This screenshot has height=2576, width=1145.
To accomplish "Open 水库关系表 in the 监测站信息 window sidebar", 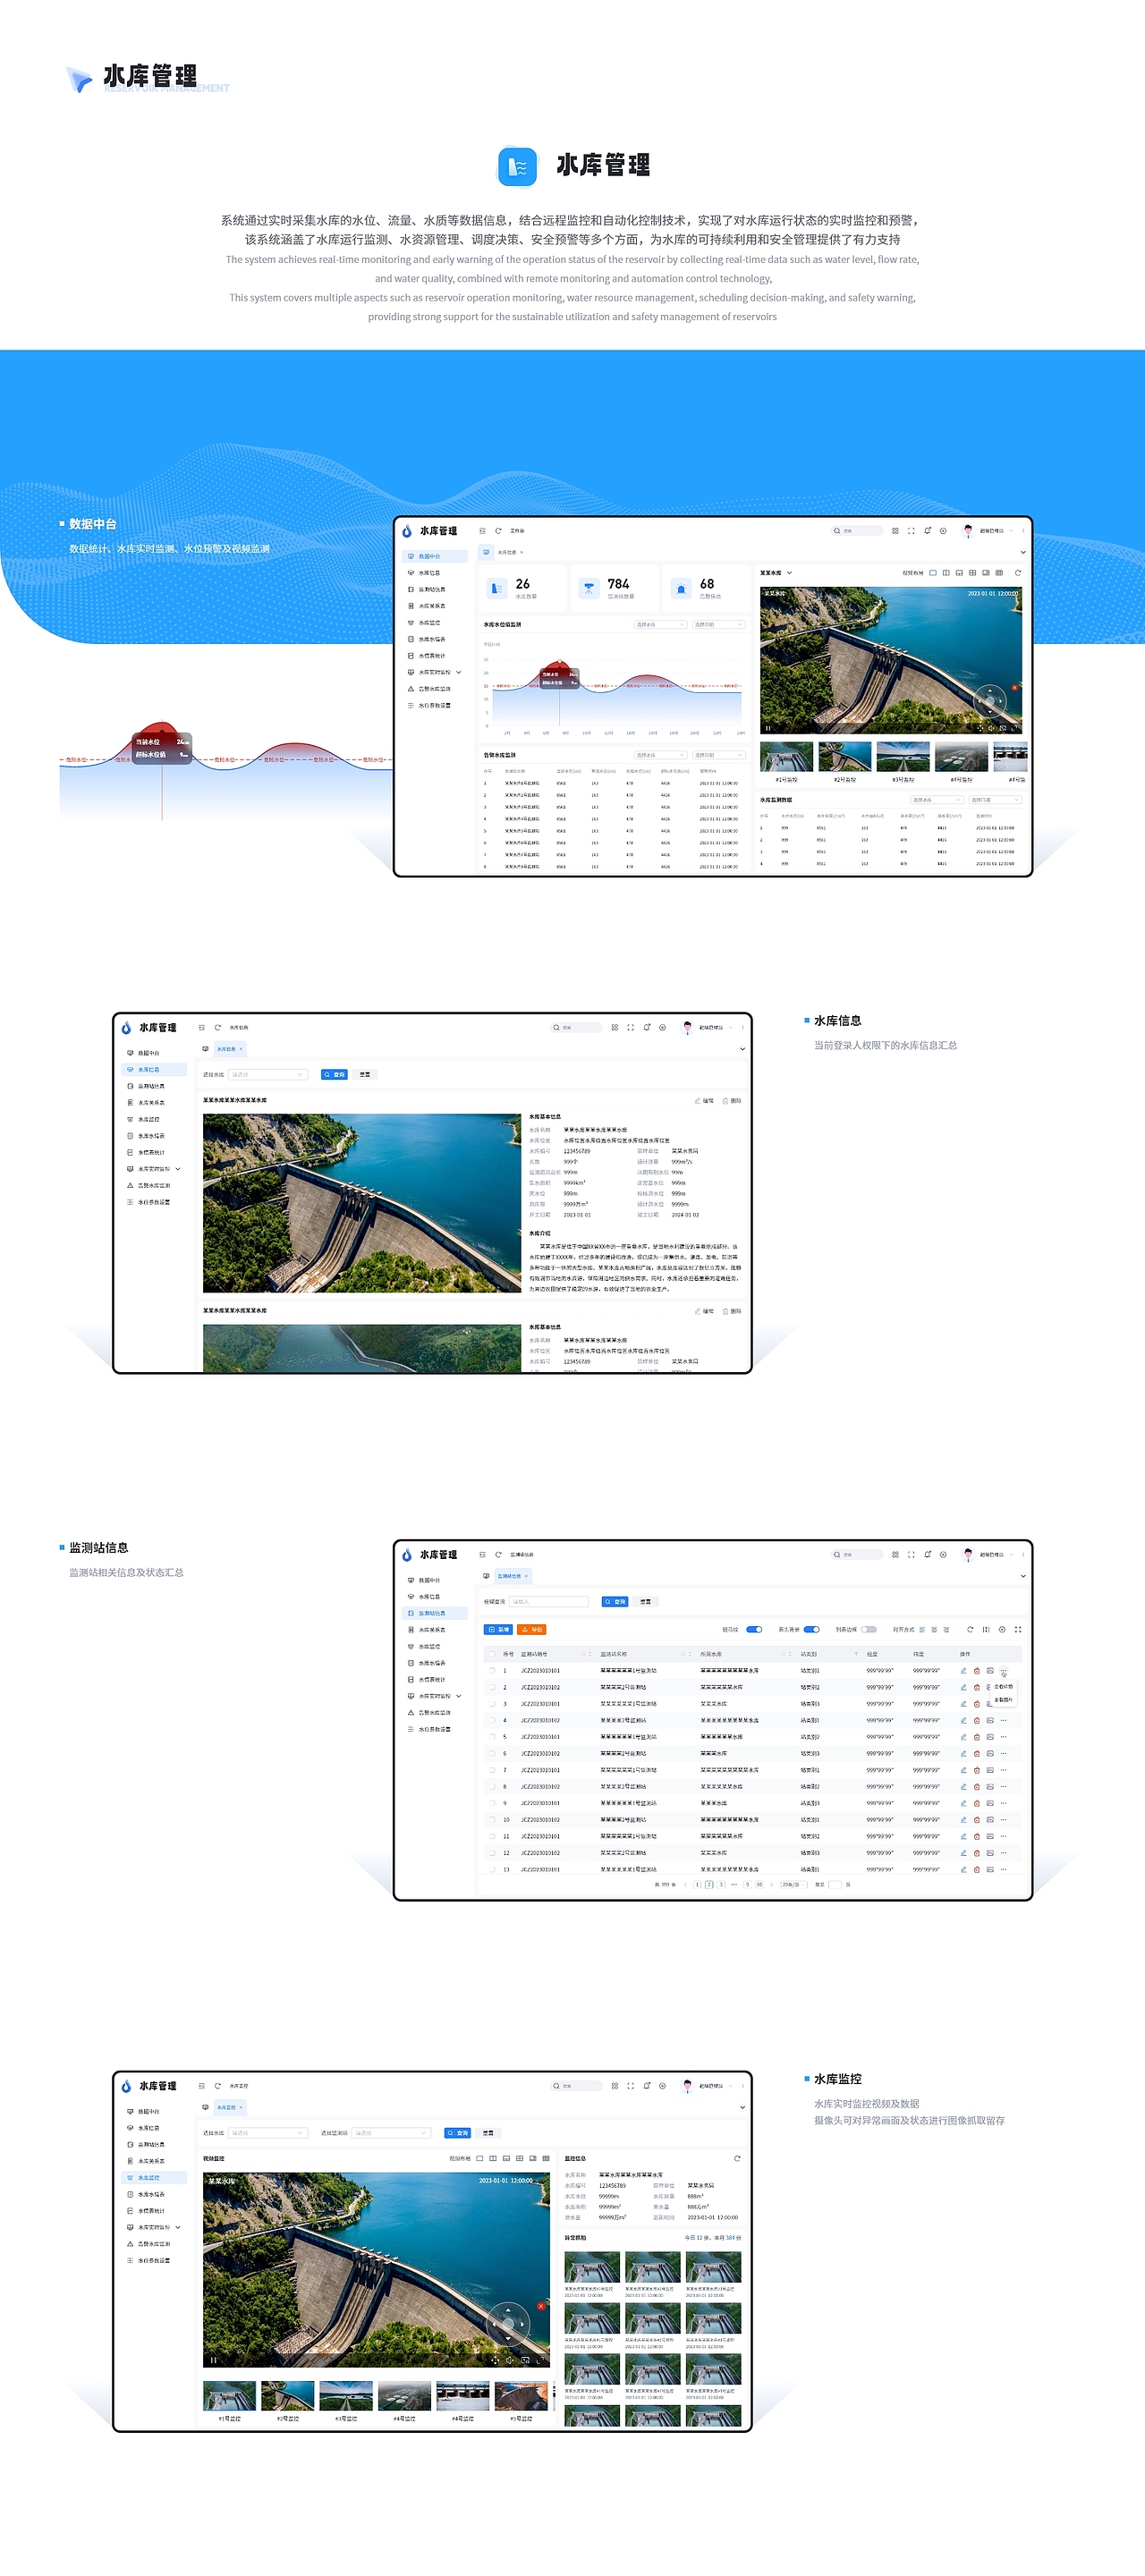I will click(434, 1630).
